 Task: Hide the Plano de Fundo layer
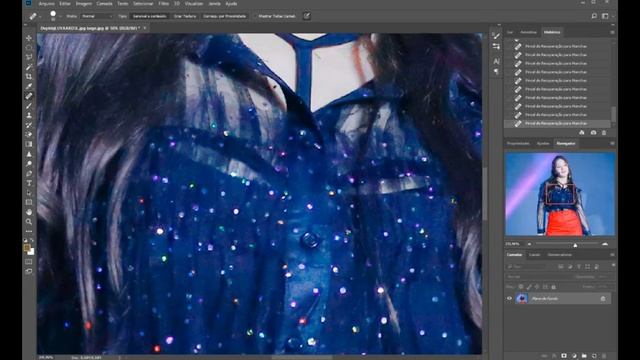[x=509, y=298]
